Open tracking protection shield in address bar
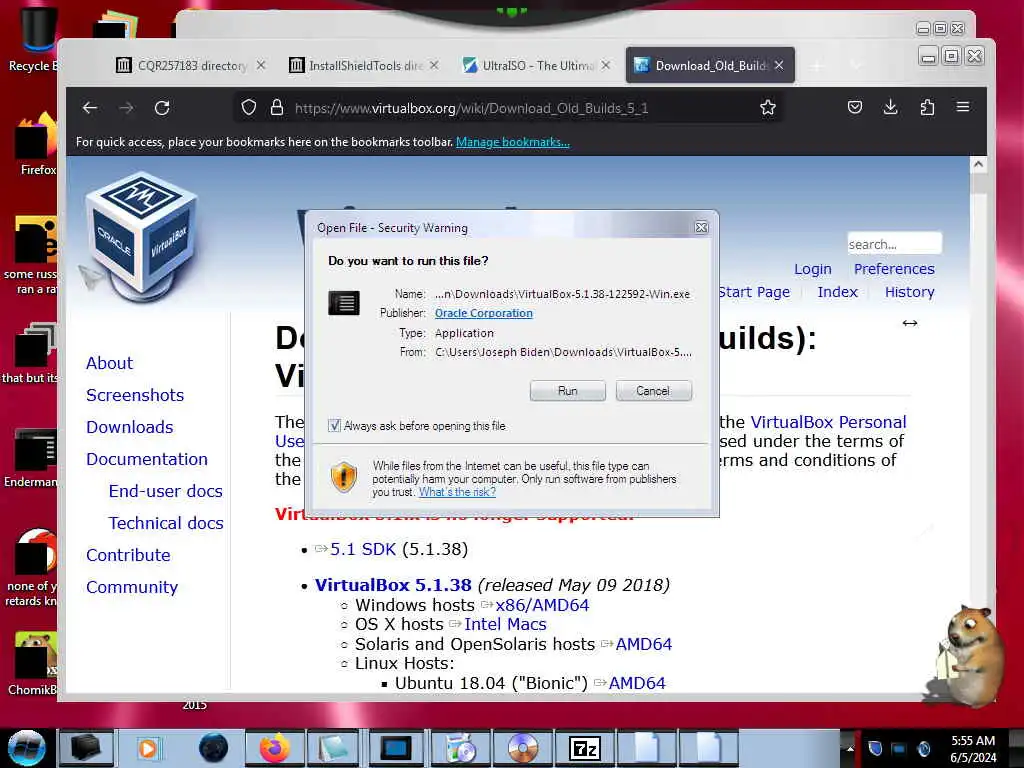The image size is (1024, 768). click(249, 108)
